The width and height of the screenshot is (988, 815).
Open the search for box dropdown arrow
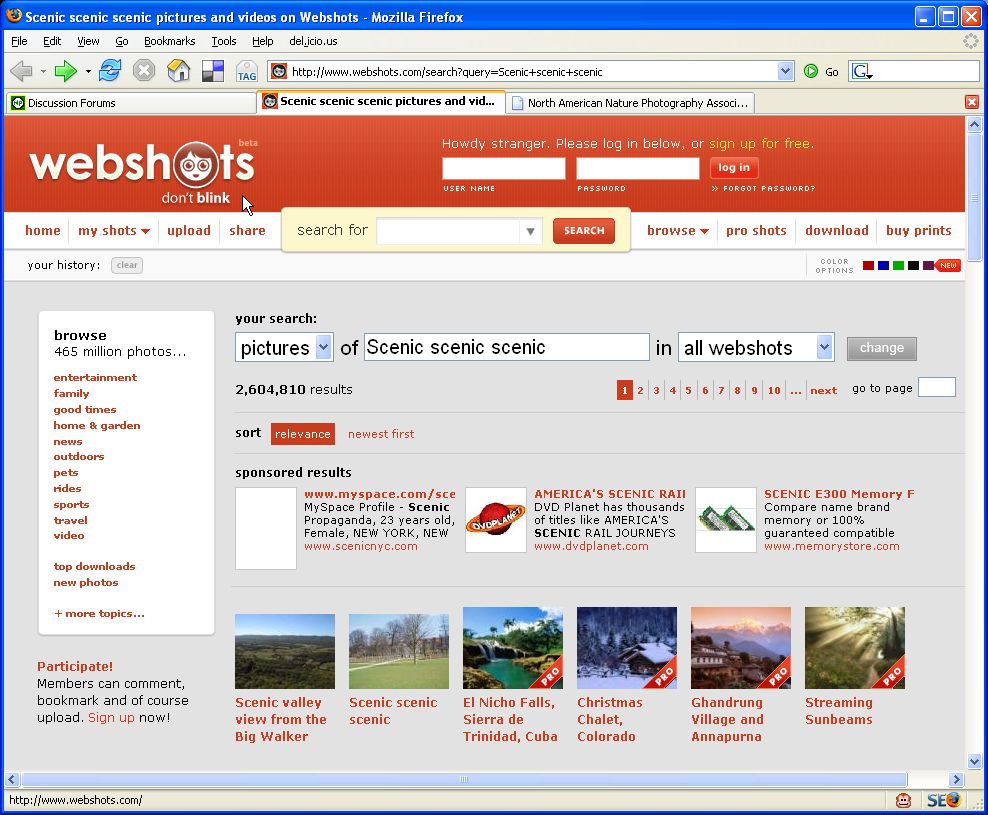tap(531, 231)
